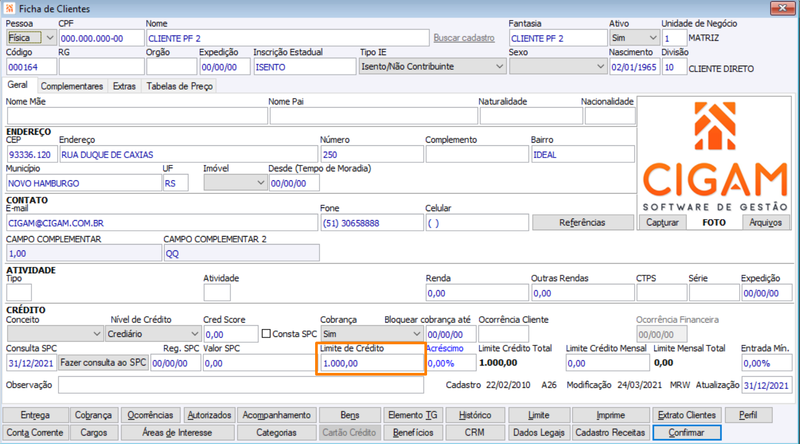Image resolution: width=800 pixels, height=444 pixels.
Task: Open the Tabelas de Preço tab
Action: [x=180, y=86]
